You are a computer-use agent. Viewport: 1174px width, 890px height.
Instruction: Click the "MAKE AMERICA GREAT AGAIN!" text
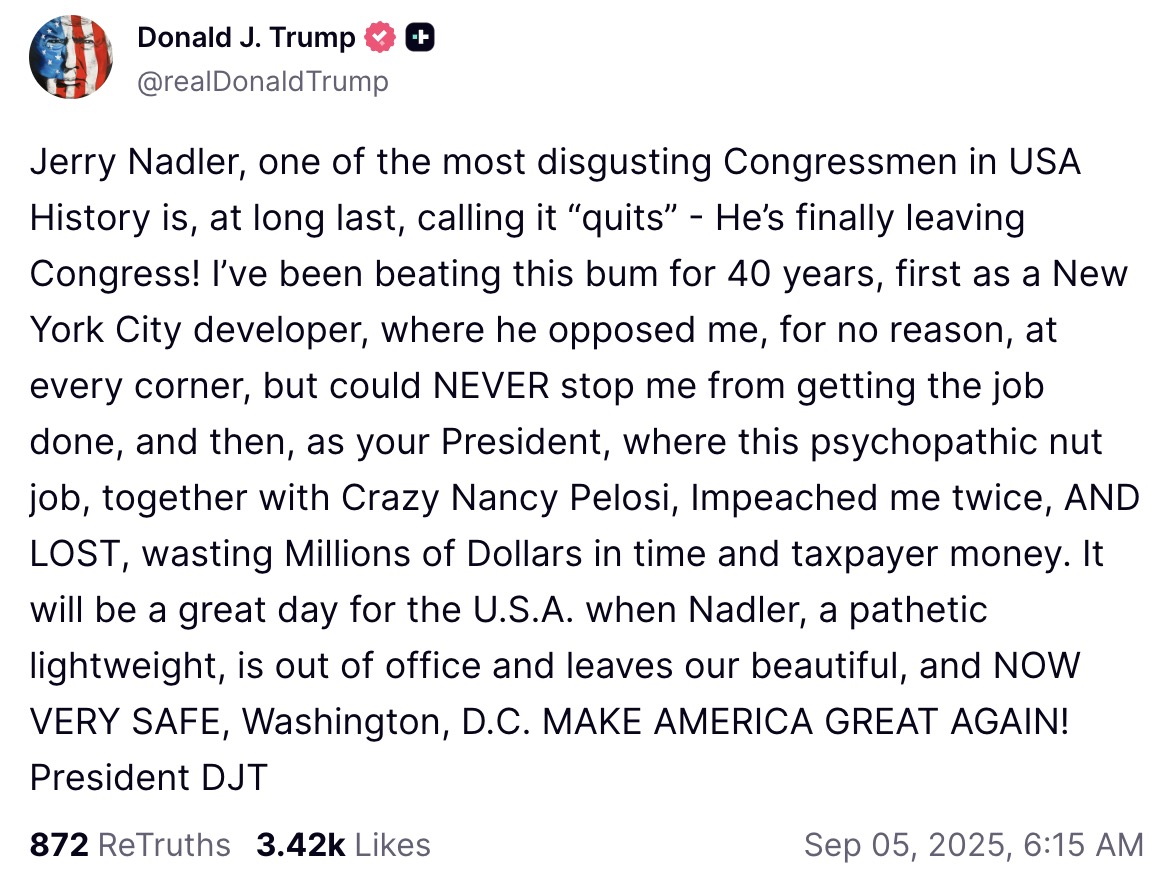click(x=806, y=721)
